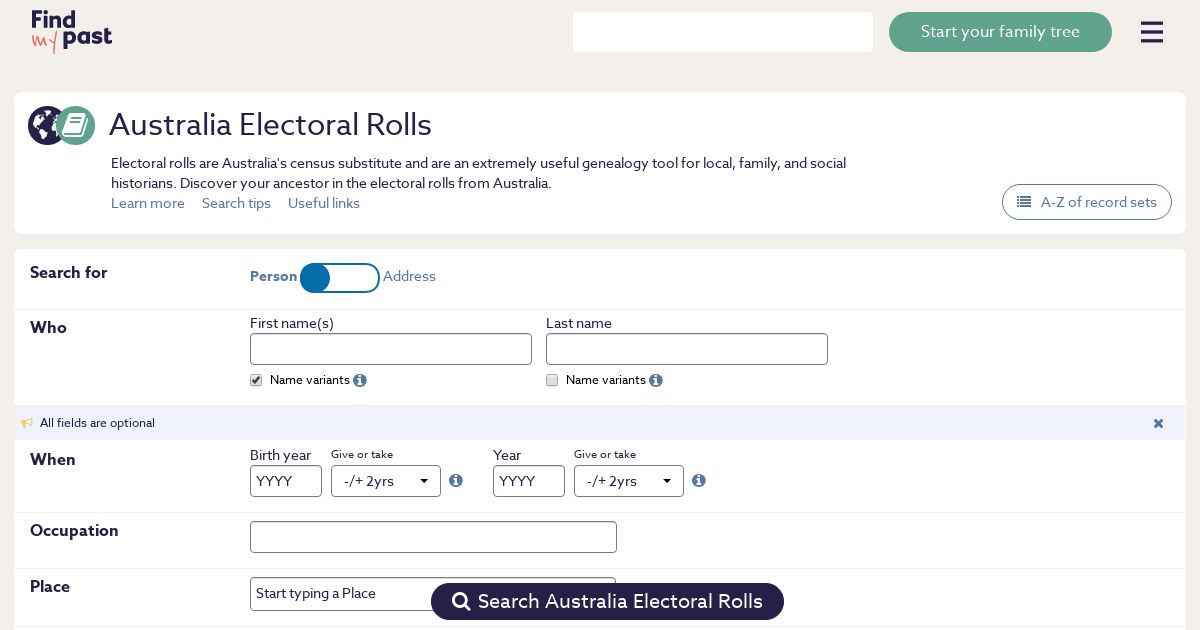Open the Learn more link
This screenshot has height=630, width=1200.
click(148, 204)
